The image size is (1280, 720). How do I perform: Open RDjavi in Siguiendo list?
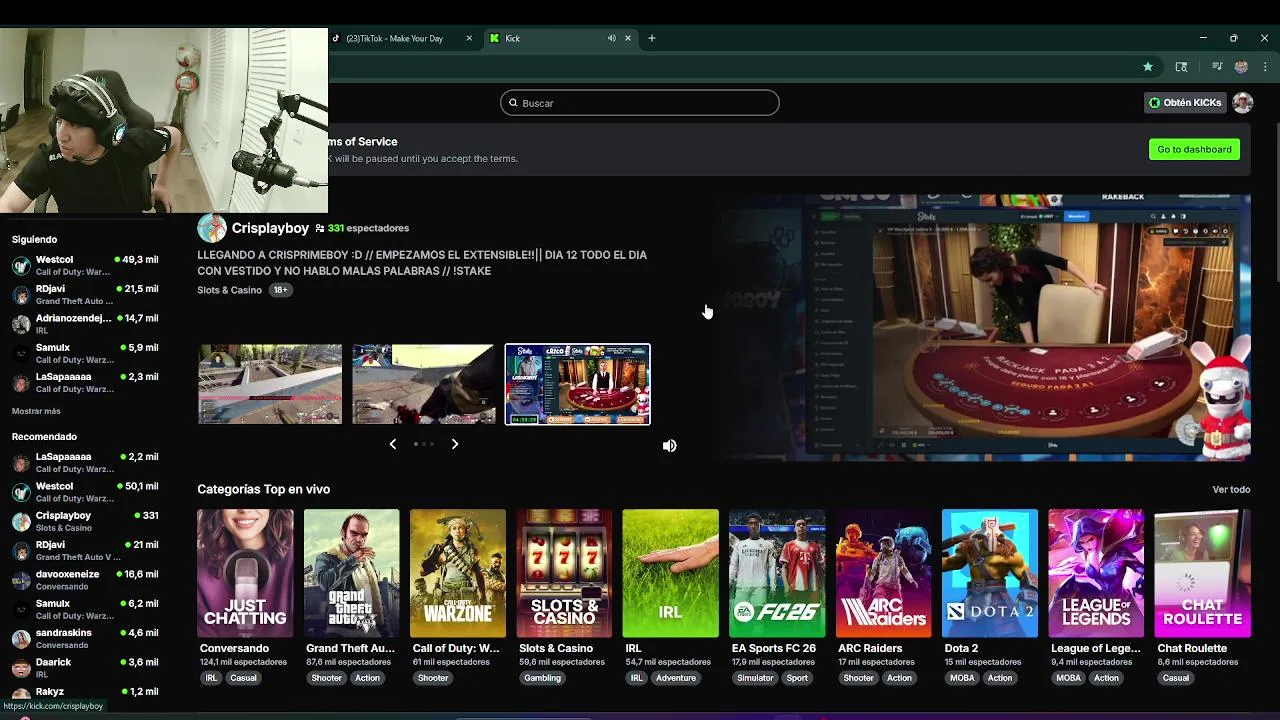coord(85,294)
